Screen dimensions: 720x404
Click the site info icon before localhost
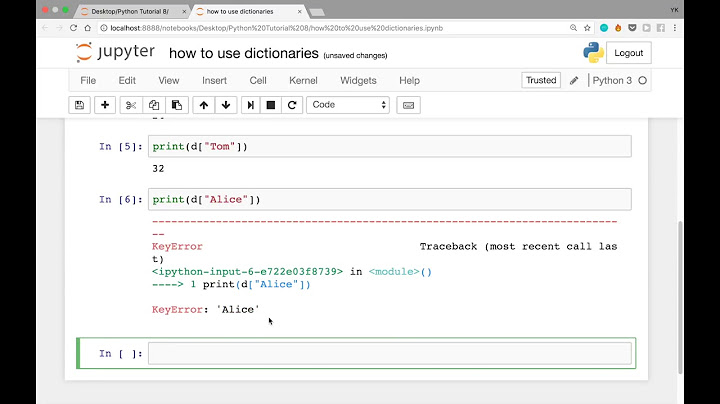(x=104, y=28)
